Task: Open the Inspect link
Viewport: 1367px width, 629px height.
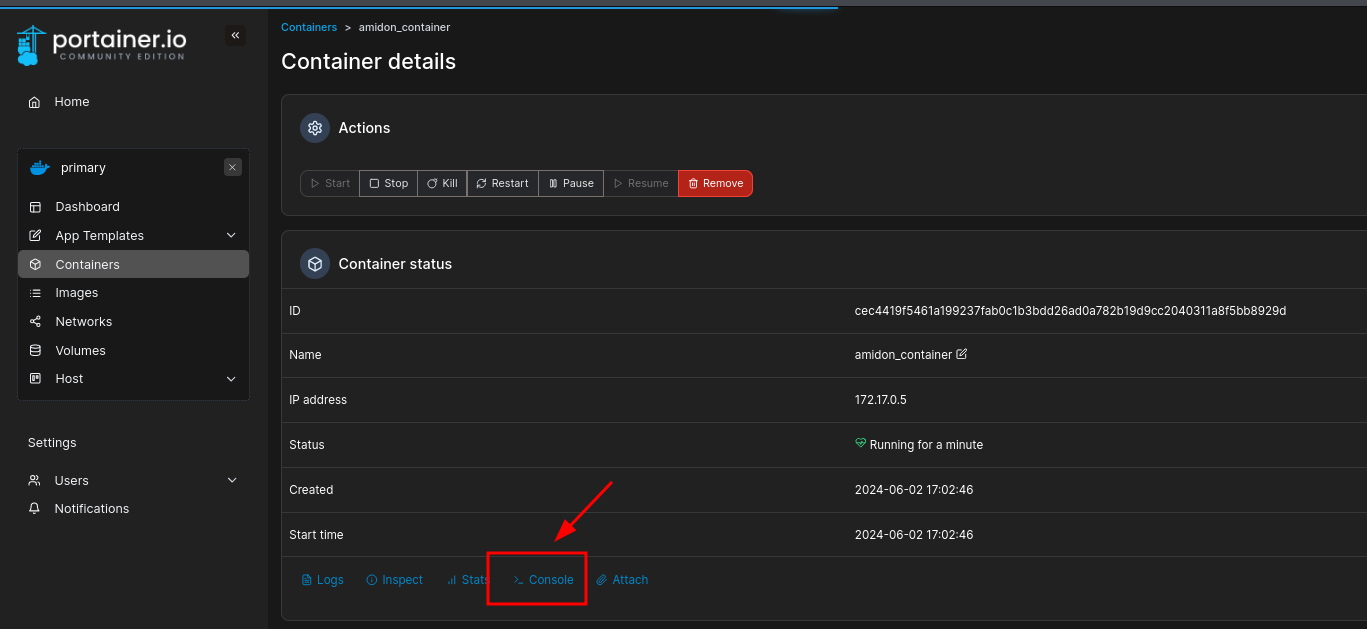Action: [x=394, y=580]
